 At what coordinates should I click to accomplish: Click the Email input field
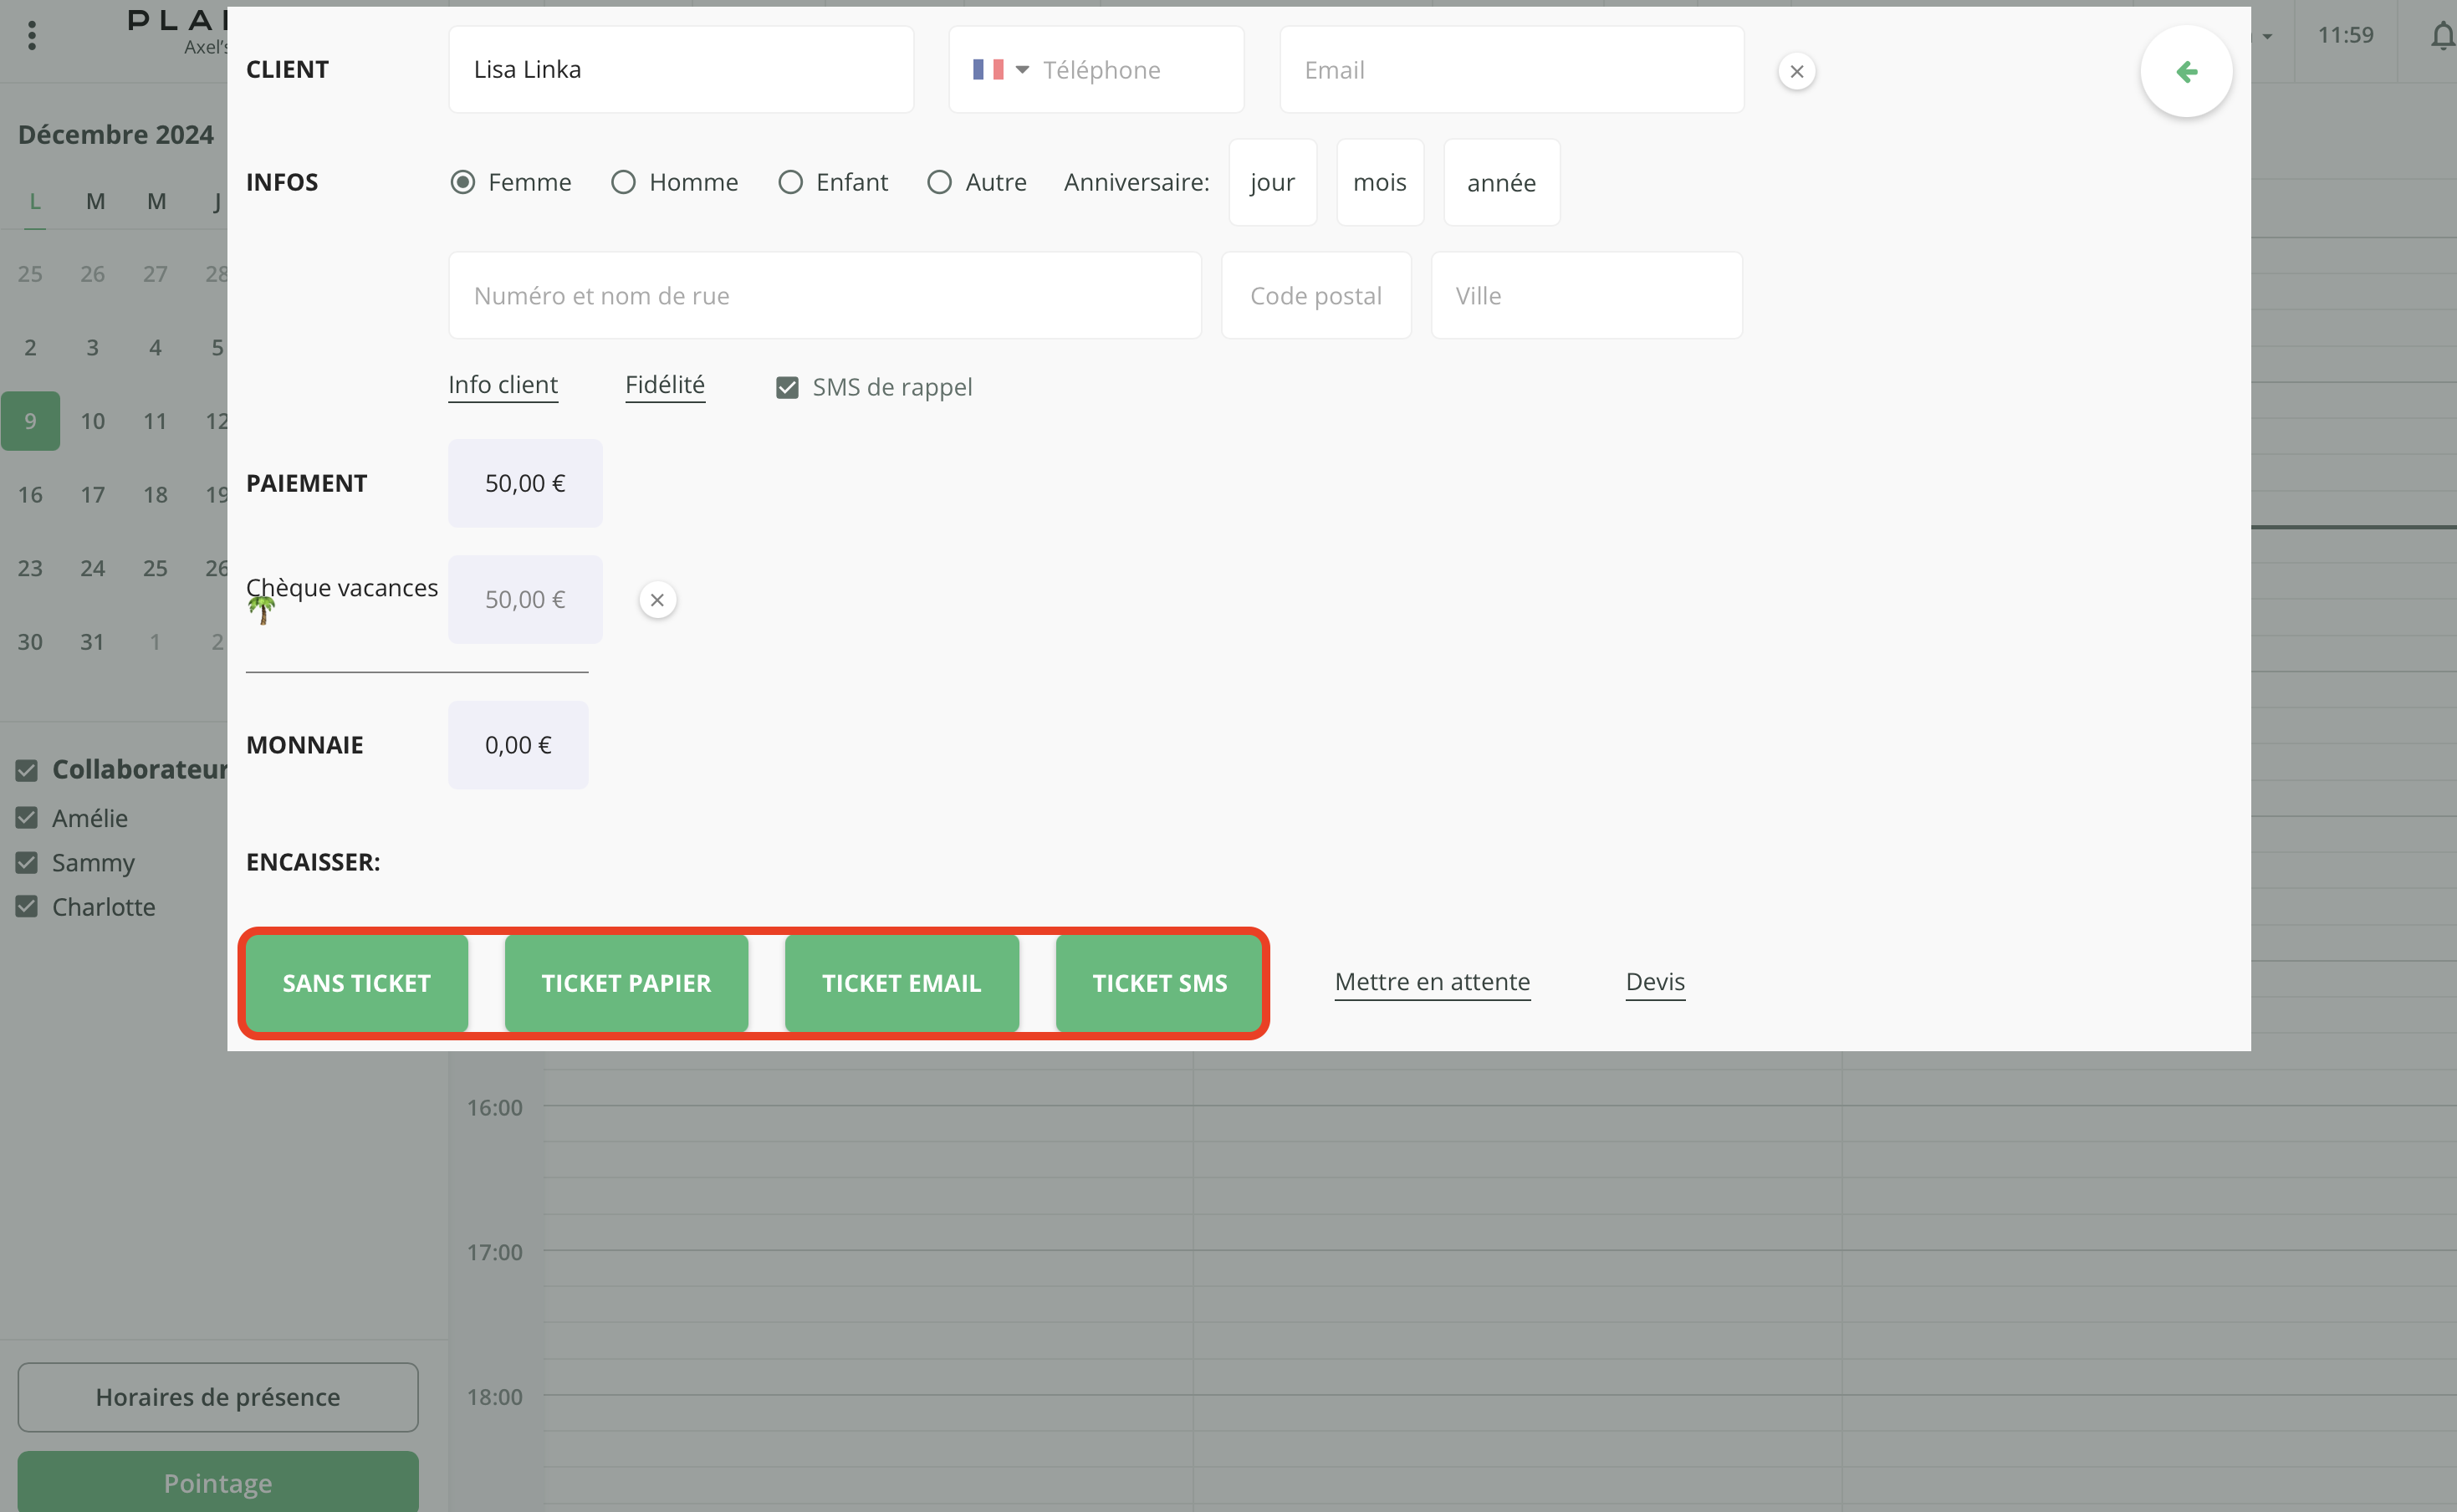coord(1511,70)
